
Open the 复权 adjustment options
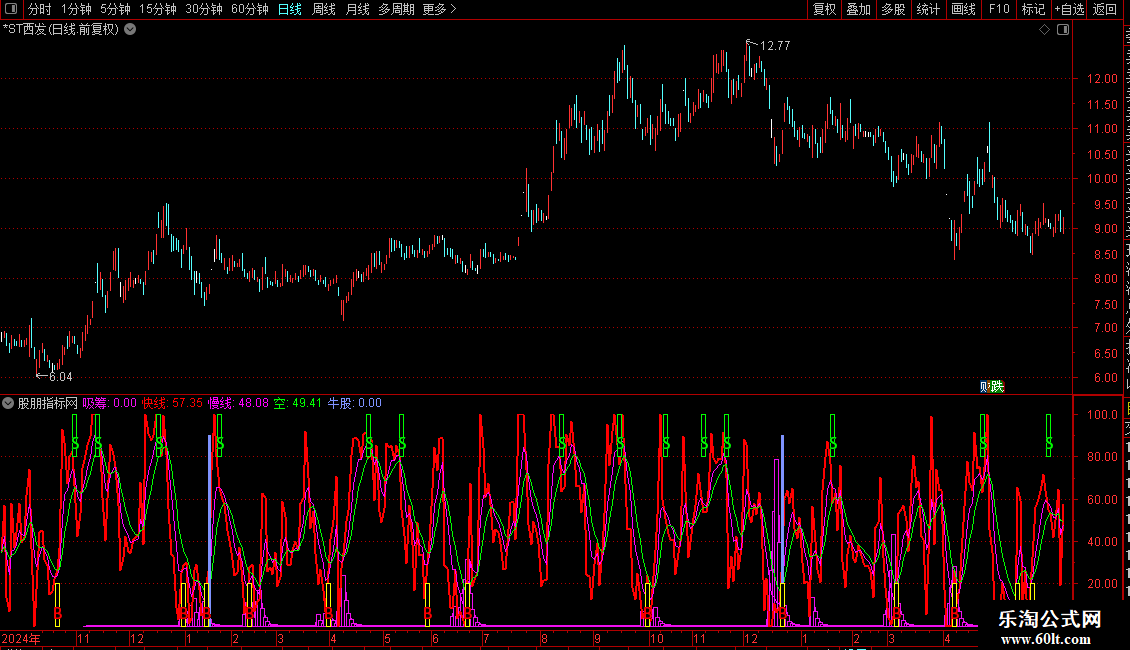[824, 9]
